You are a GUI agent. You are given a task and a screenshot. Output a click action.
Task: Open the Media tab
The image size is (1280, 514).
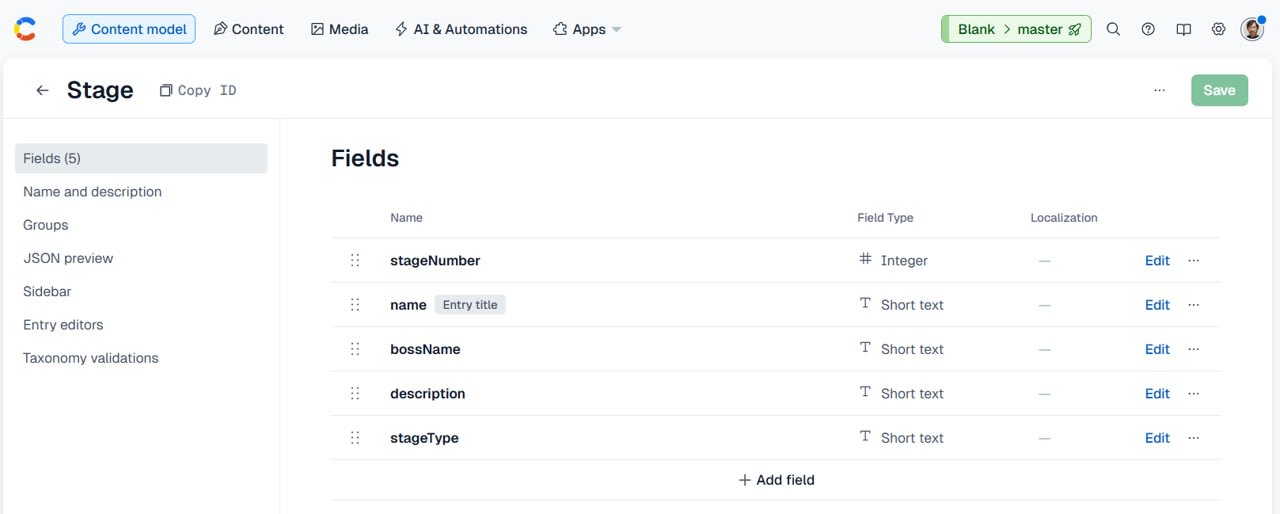339,29
